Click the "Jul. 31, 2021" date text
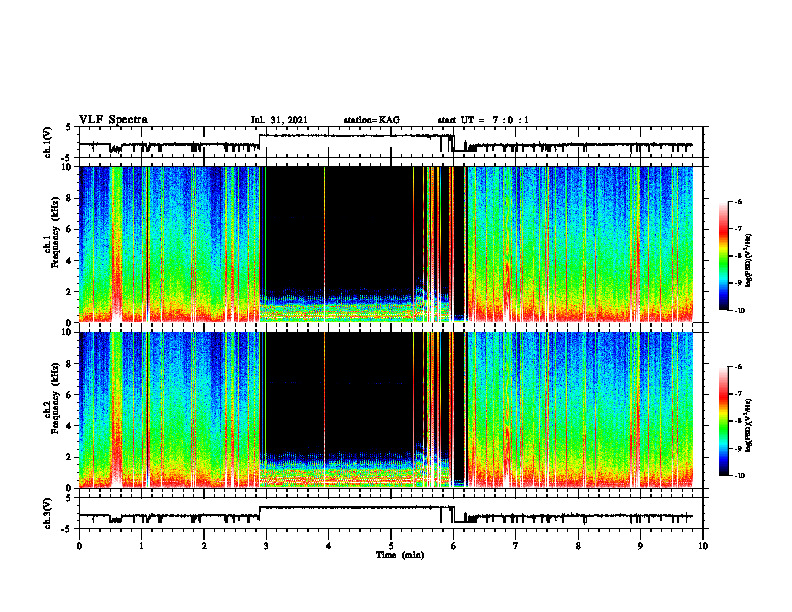The width and height of the screenshot is (792, 612). tap(279, 120)
